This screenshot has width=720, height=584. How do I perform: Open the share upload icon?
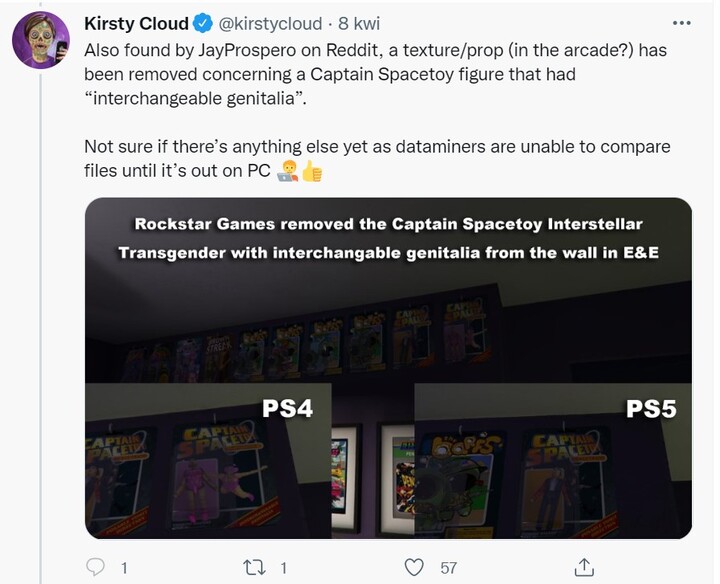pyautogui.click(x=584, y=567)
